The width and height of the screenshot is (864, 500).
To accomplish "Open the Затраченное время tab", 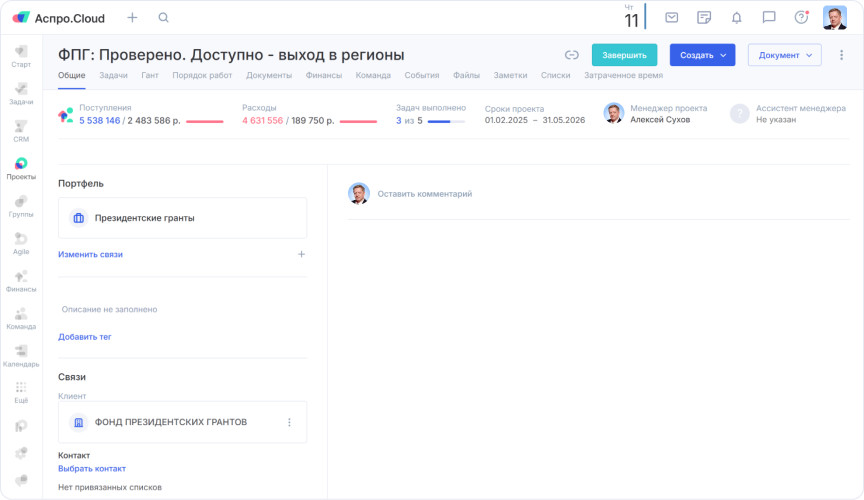I will pos(623,76).
